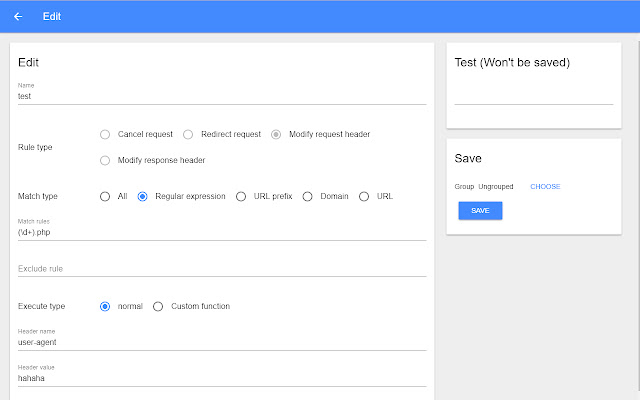The width and height of the screenshot is (640, 400).
Task: Open the CHOOSE group link
Action: coord(545,187)
